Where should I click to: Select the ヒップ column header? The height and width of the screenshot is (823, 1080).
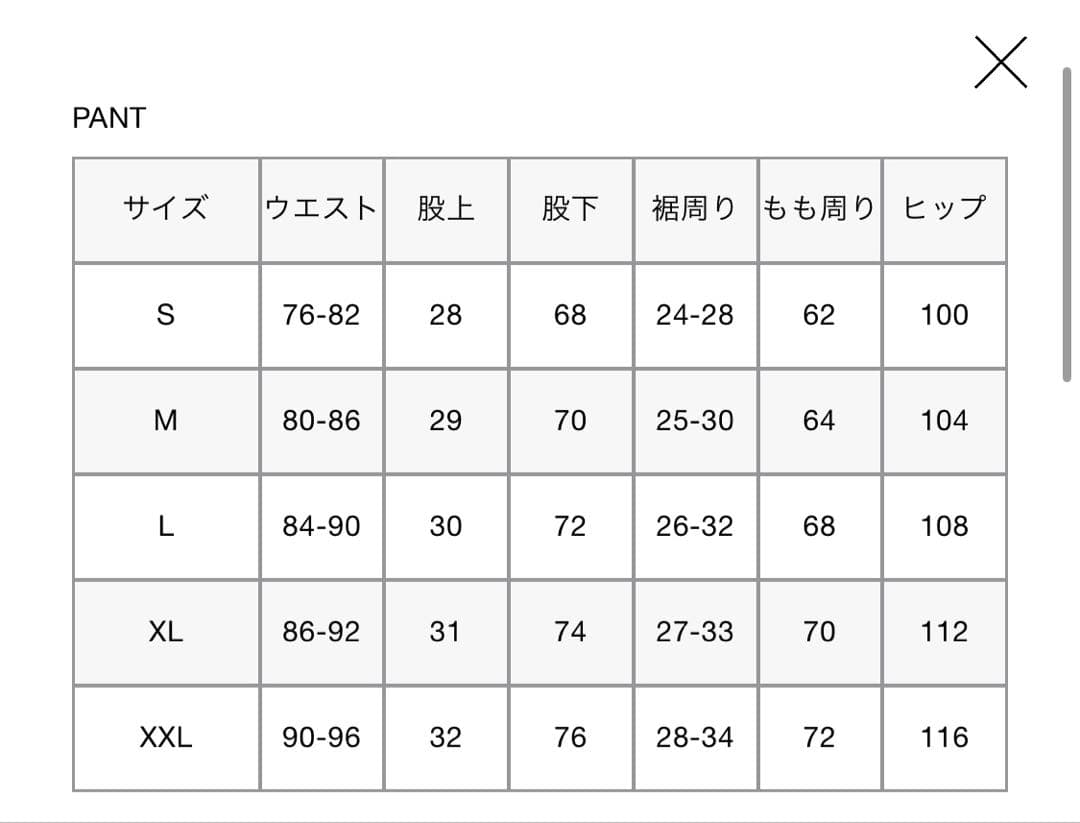pyautogui.click(x=944, y=208)
